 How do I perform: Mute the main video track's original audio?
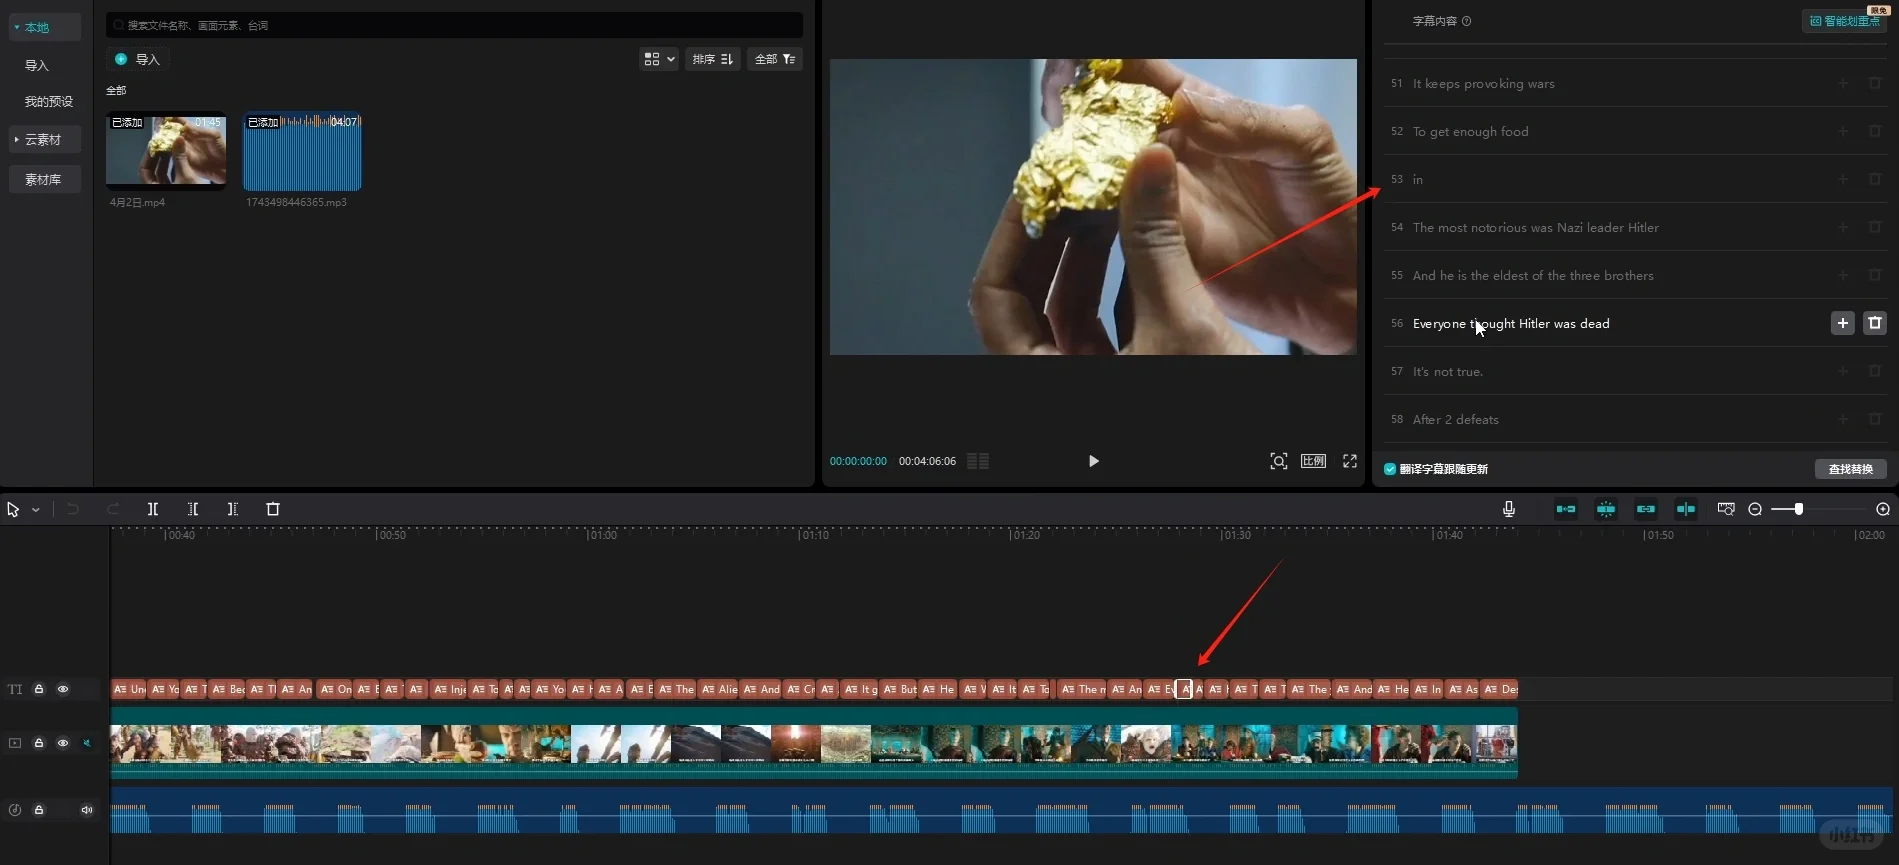87,743
